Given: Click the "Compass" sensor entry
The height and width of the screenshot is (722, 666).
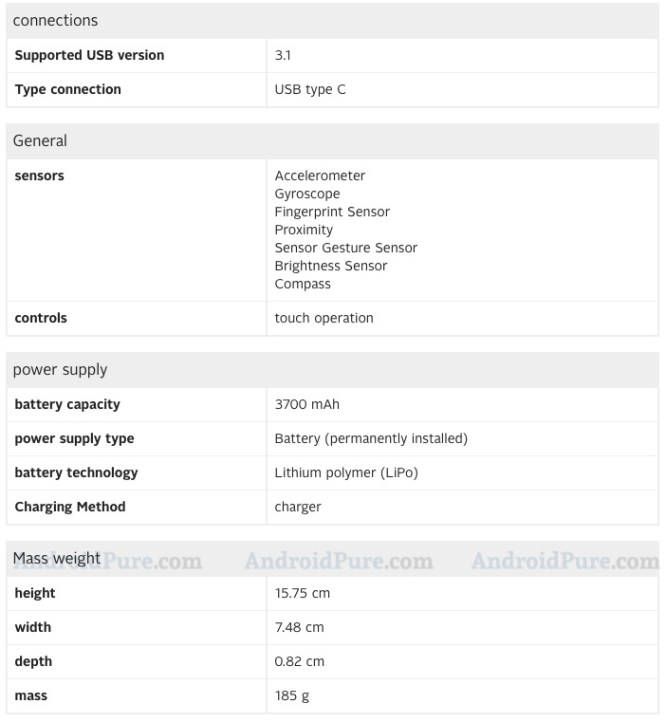Looking at the screenshot, I should point(303,284).
